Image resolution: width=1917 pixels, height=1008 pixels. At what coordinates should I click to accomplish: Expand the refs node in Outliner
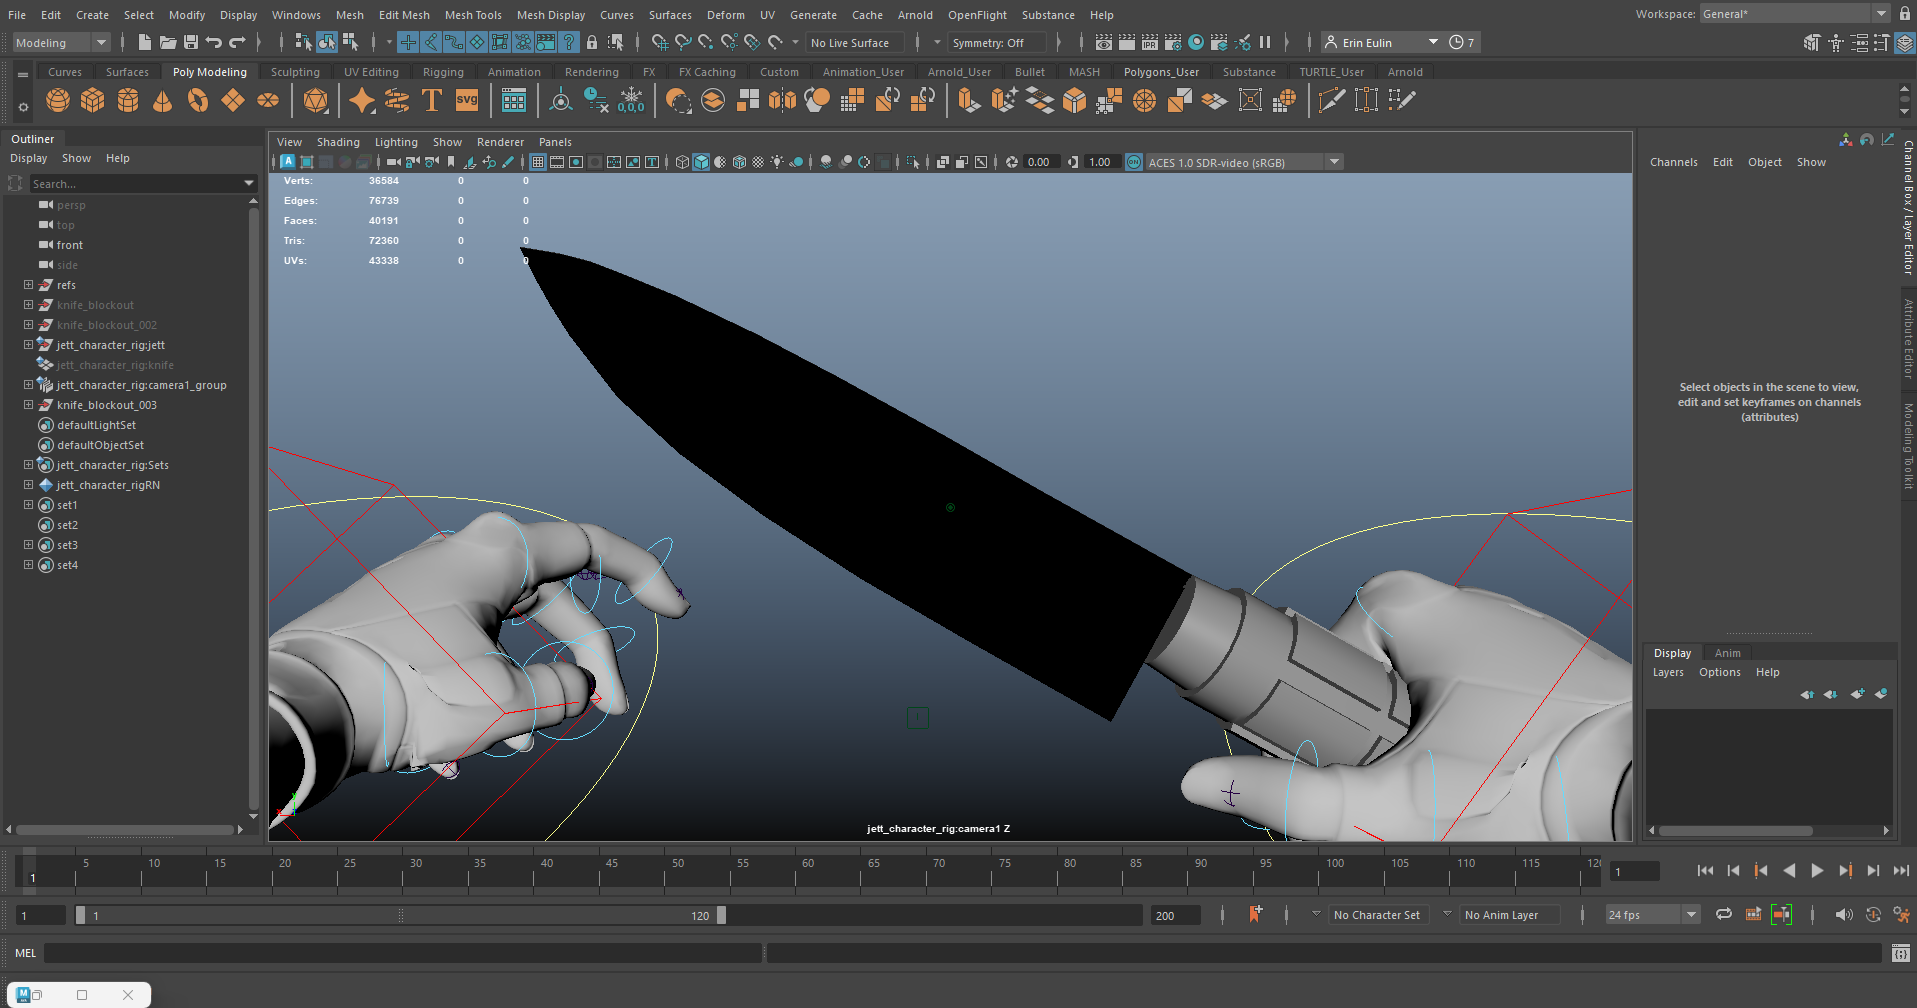click(x=28, y=285)
